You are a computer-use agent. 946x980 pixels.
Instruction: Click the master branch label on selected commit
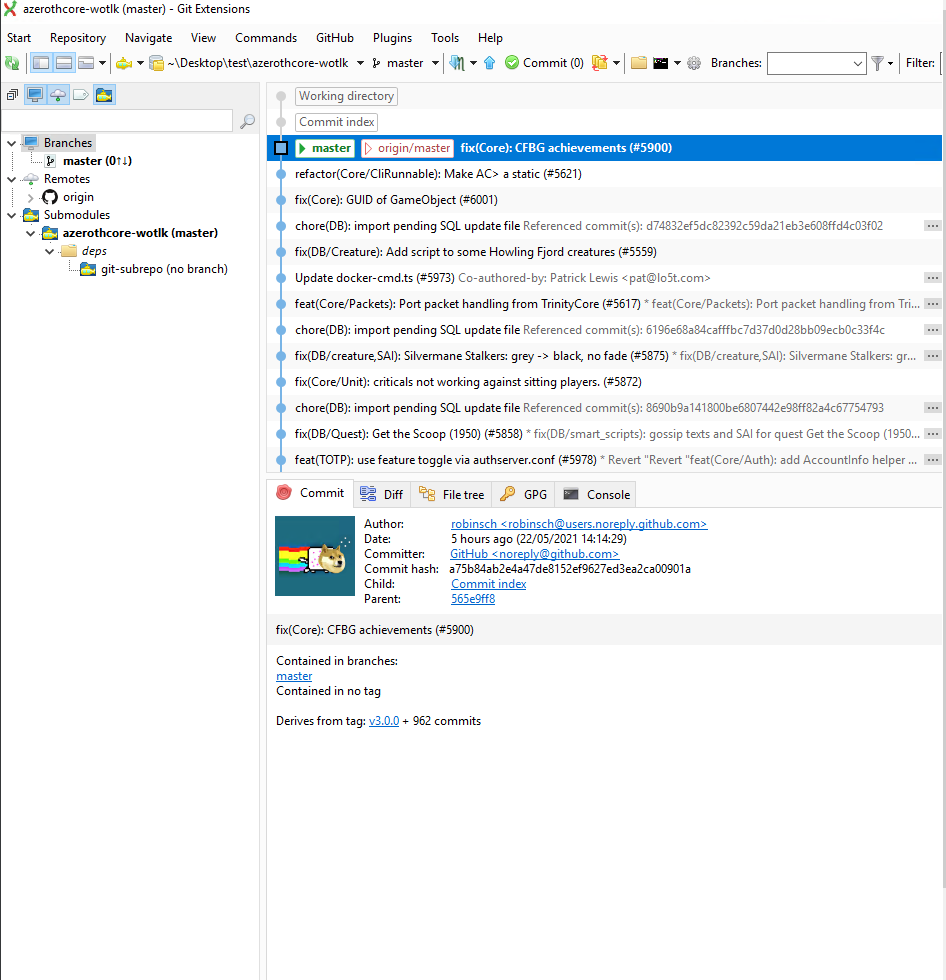click(326, 148)
